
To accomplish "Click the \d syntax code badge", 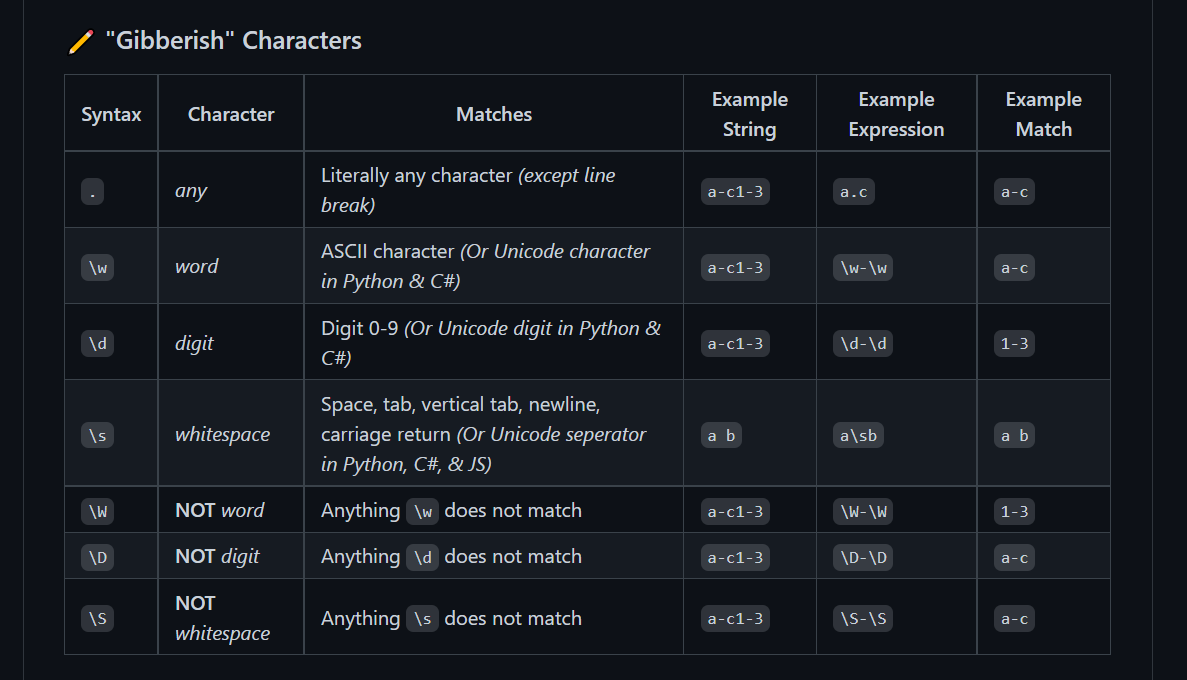I will click(98, 344).
